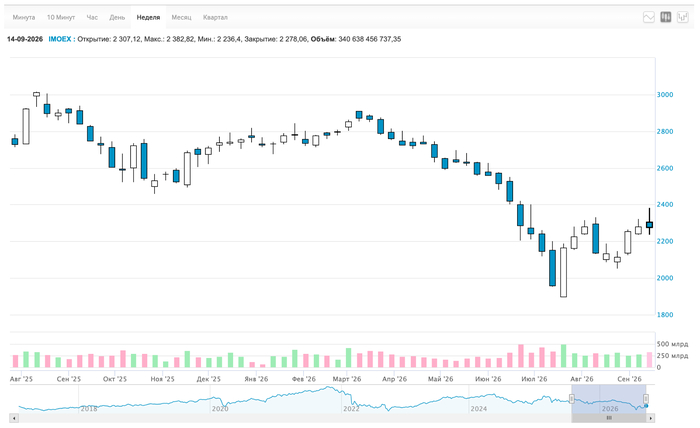Viewport: 700px width, 428px height.
Task: Click the last pink volume bar
Action: 649,360
